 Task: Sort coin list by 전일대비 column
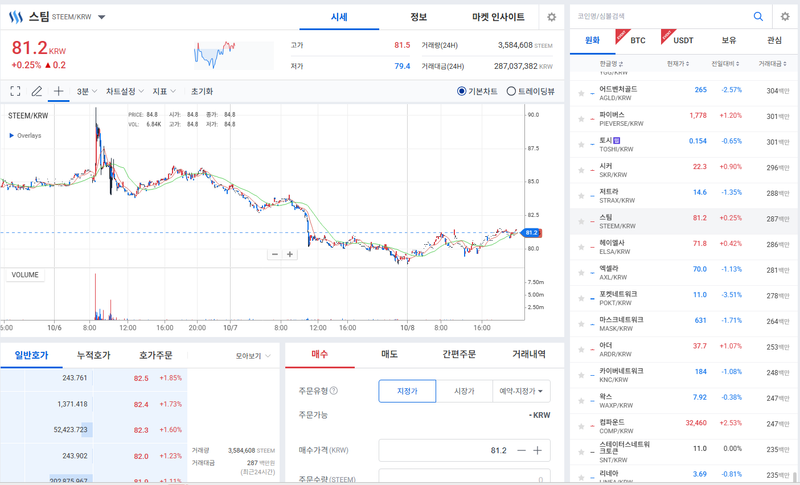(x=726, y=64)
